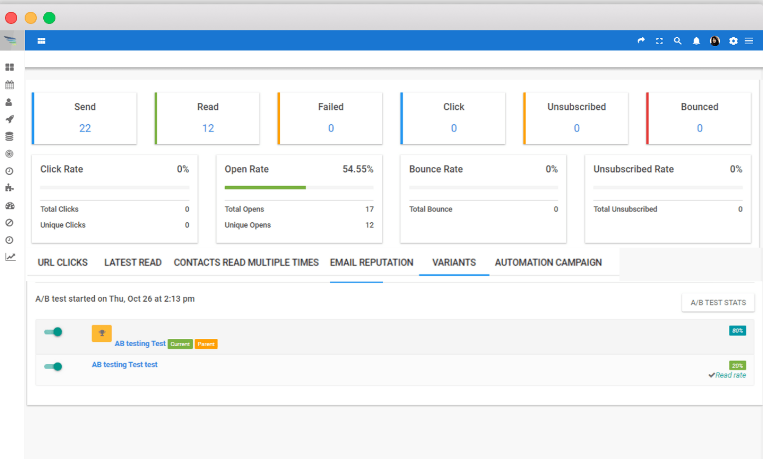Toggle the AB testing Test variant switch
This screenshot has height=459, width=763.
[x=54, y=332]
